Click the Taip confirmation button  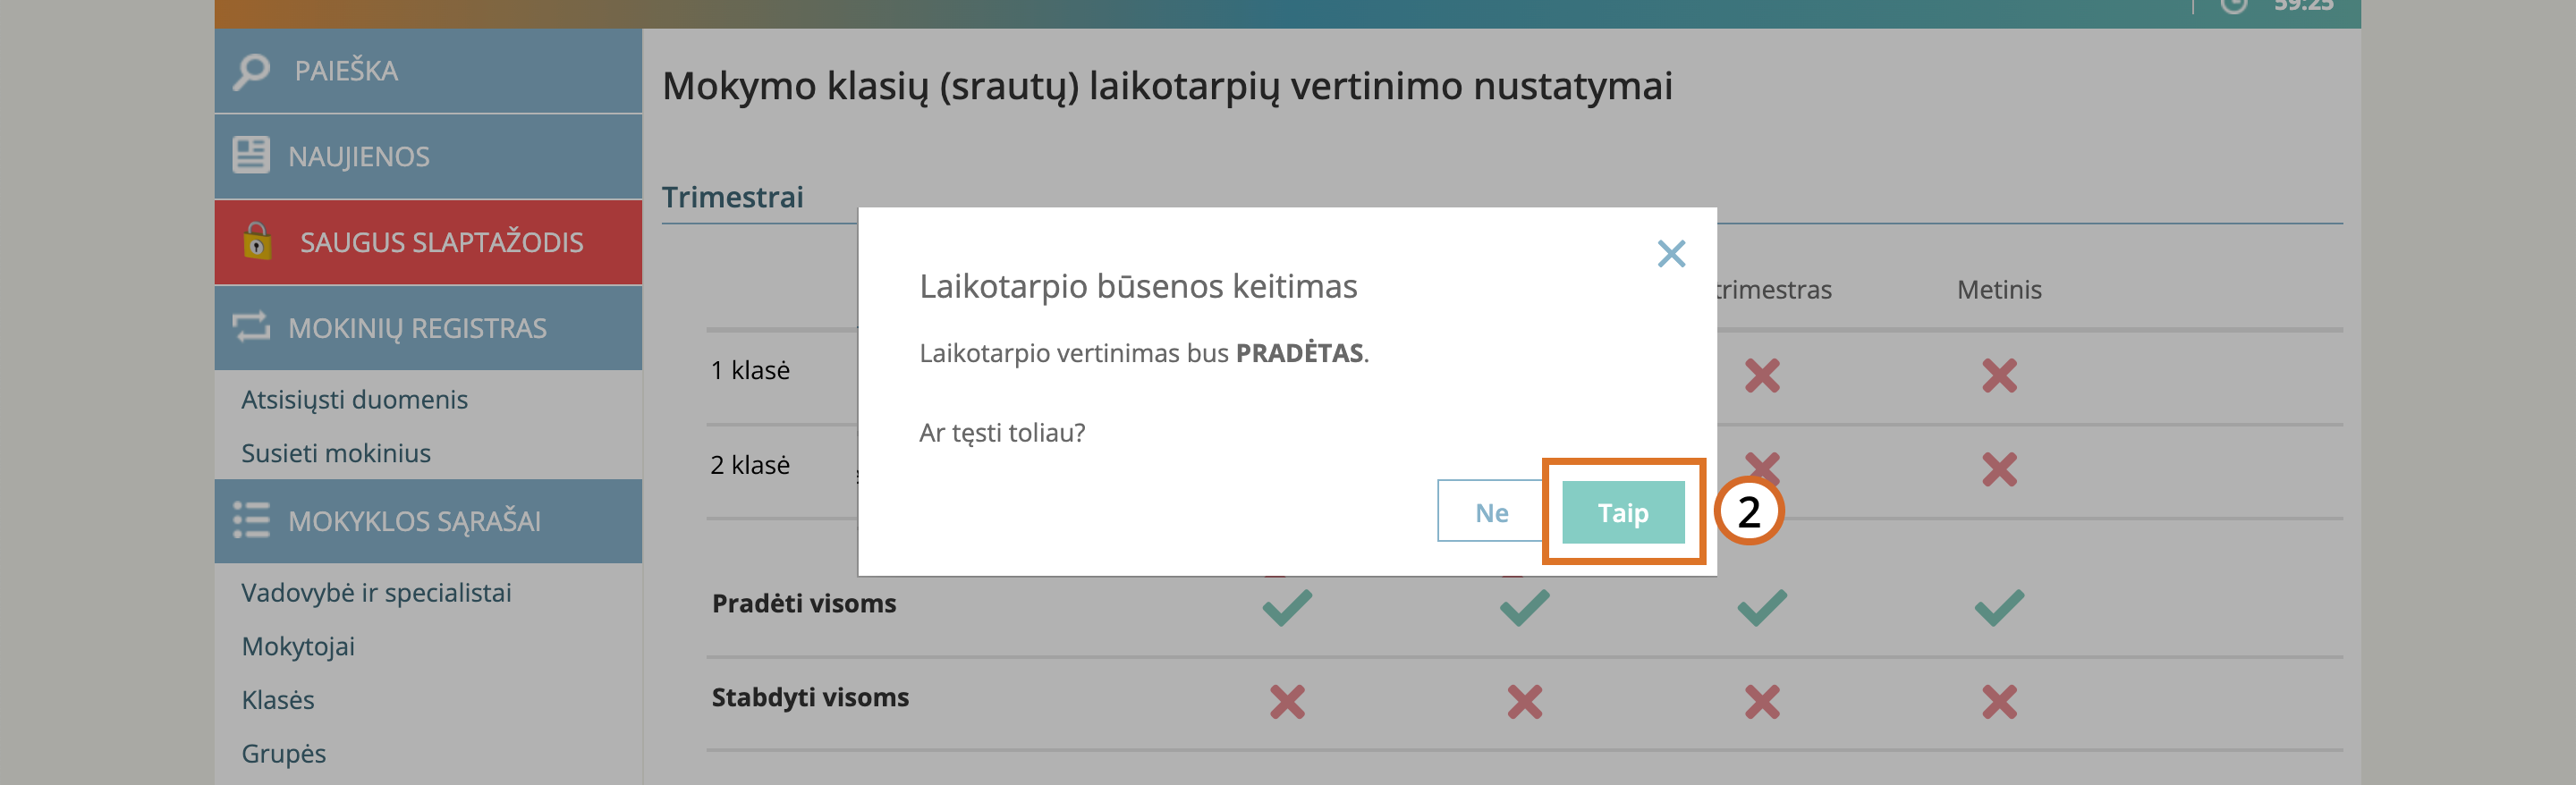1622,512
